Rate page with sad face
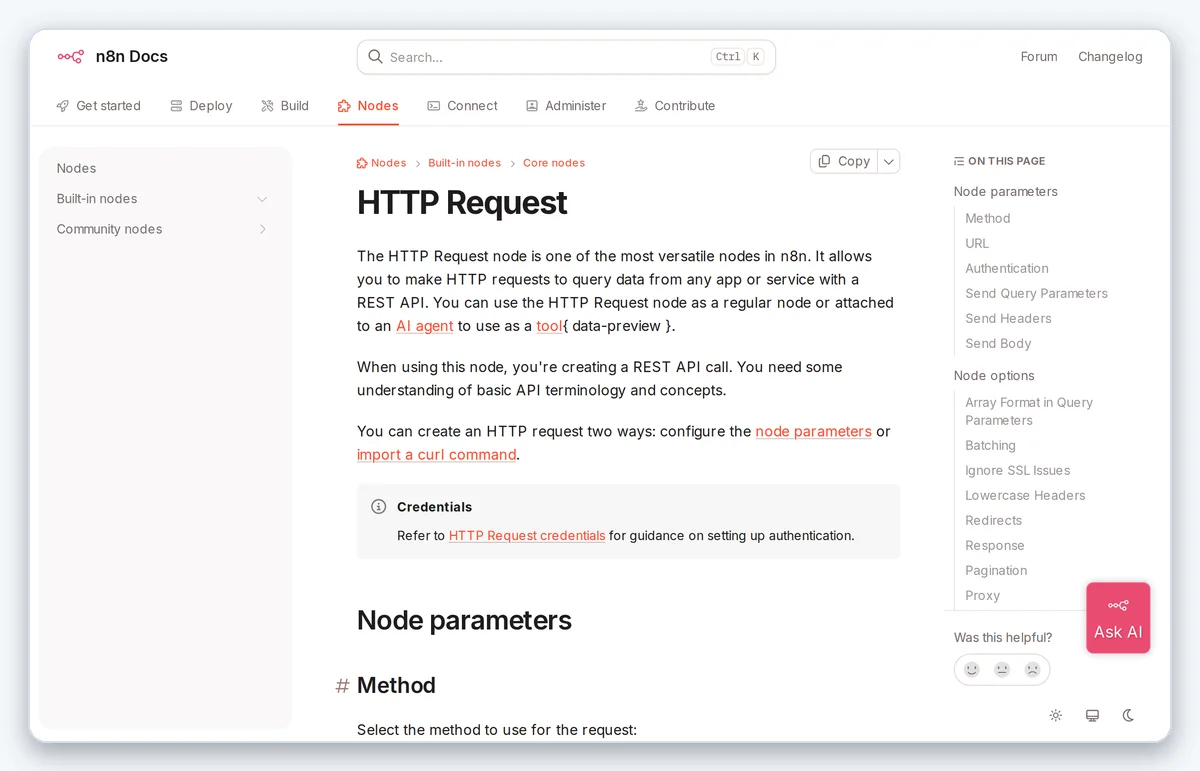This screenshot has height=771, width=1200. [1032, 670]
